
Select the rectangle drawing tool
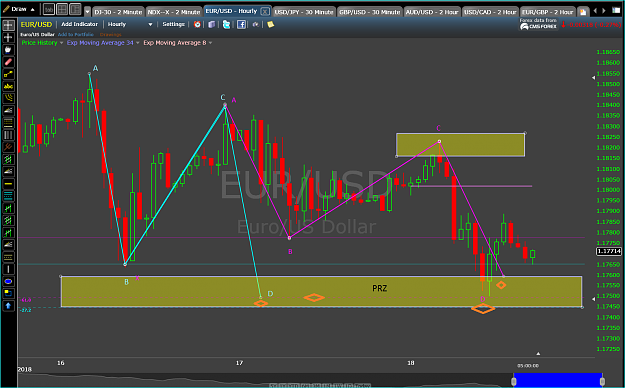click(8, 293)
